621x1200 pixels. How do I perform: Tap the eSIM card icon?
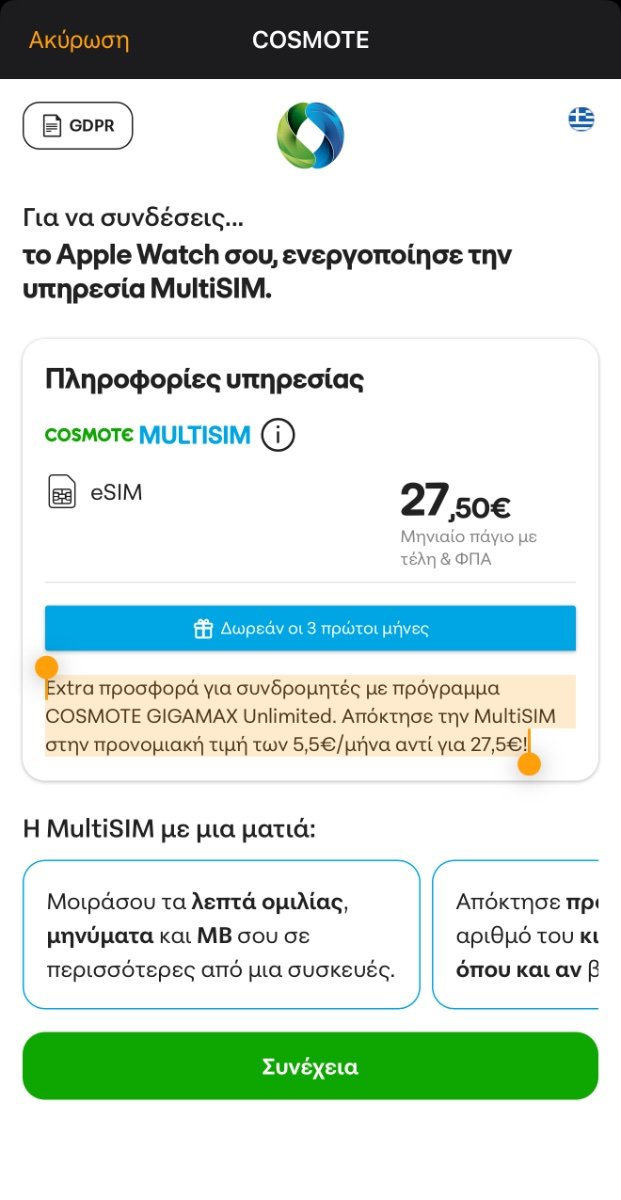[x=62, y=493]
